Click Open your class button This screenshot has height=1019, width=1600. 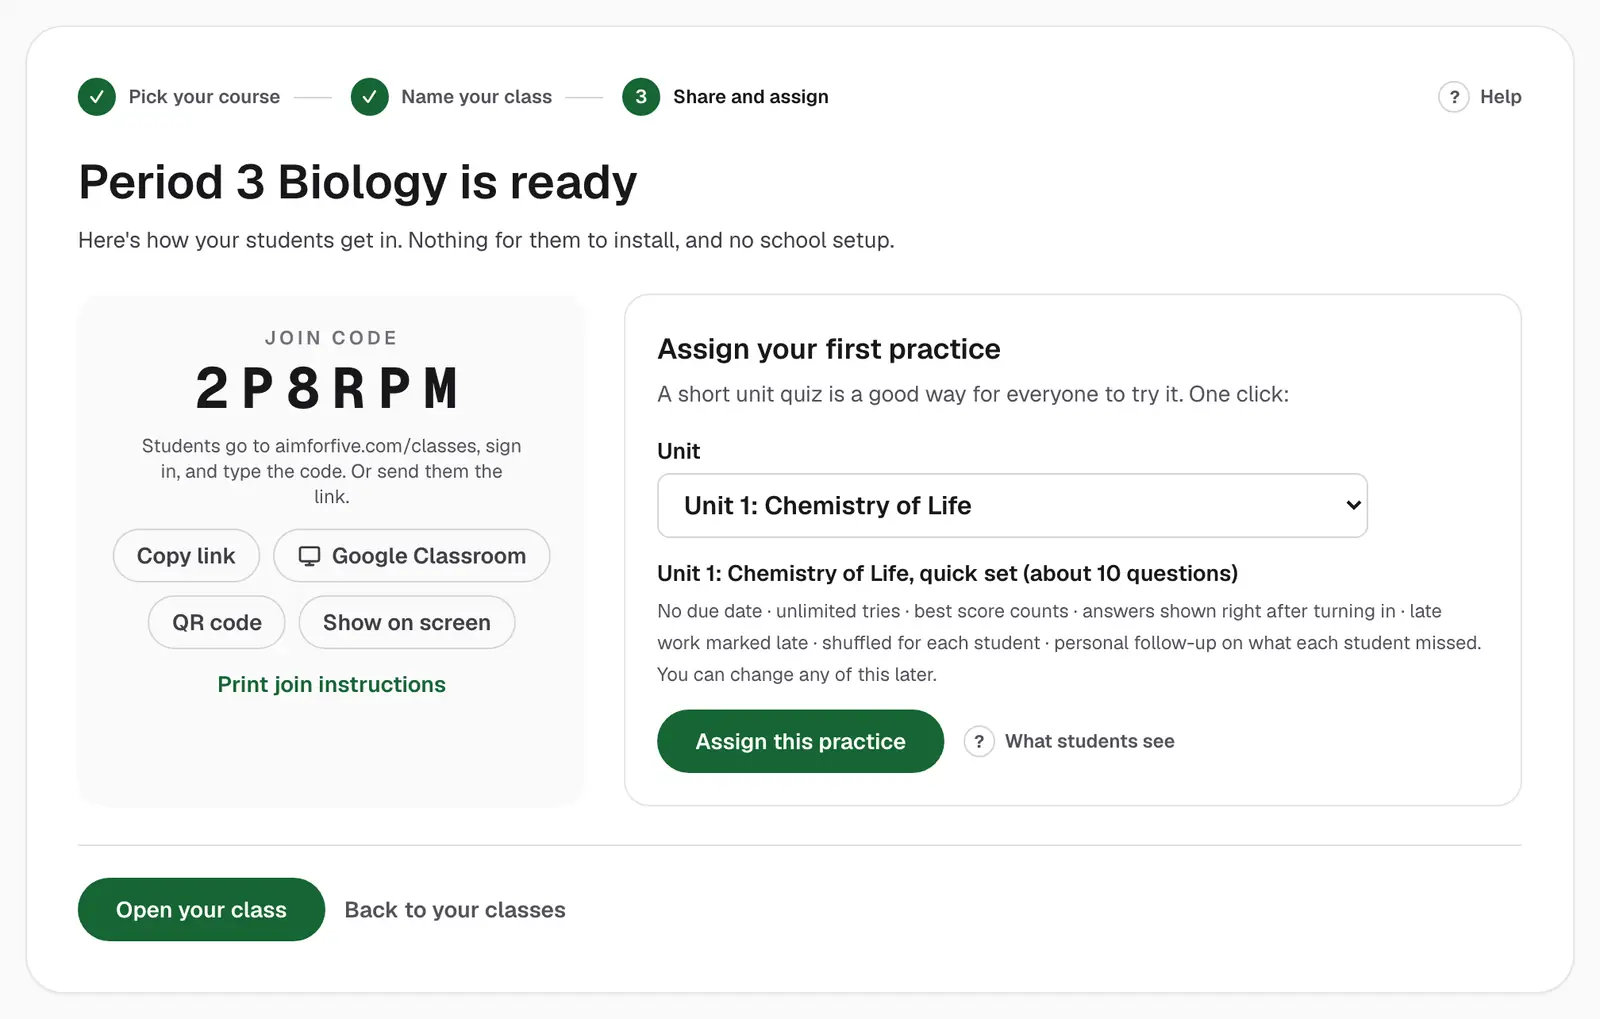coord(201,910)
